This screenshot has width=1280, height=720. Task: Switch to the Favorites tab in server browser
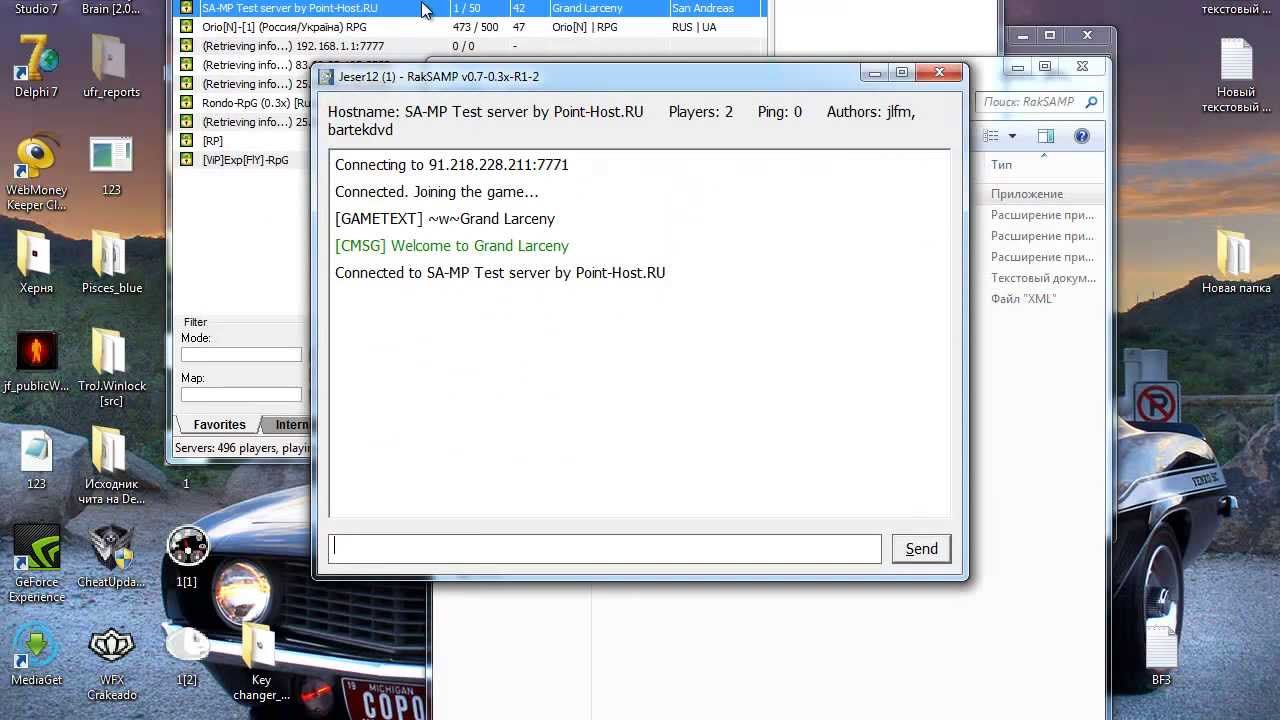[x=219, y=425]
